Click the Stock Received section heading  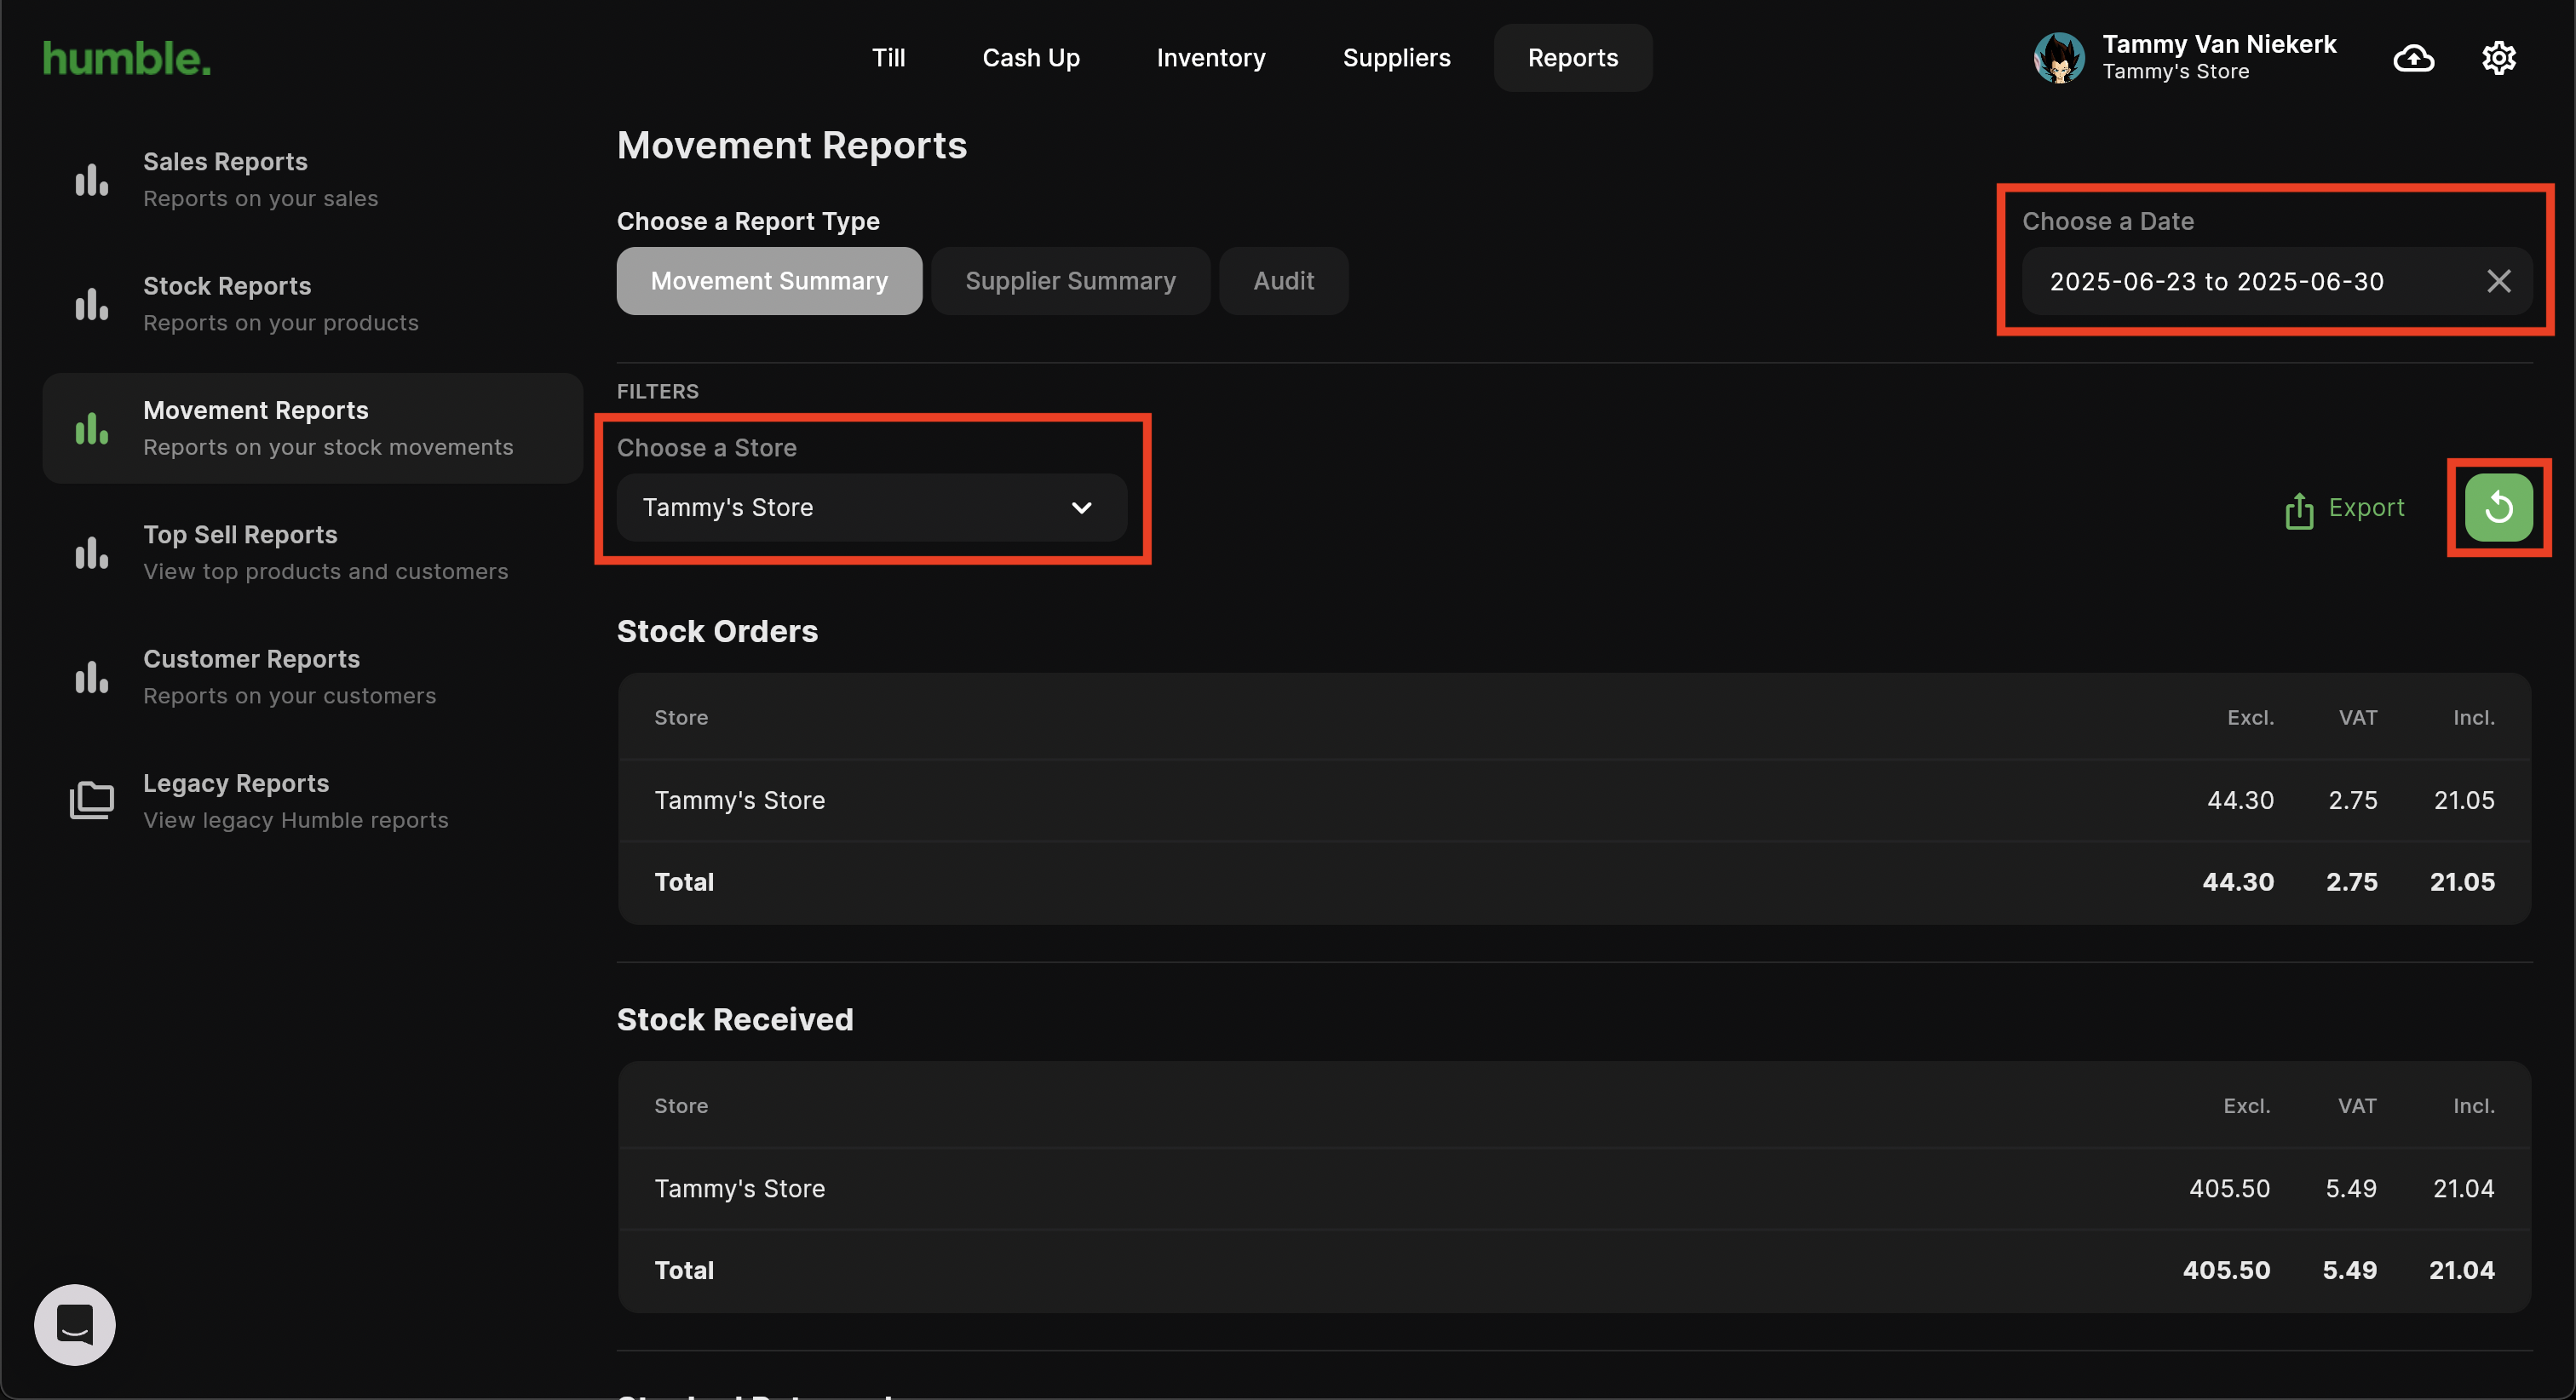[735, 1020]
